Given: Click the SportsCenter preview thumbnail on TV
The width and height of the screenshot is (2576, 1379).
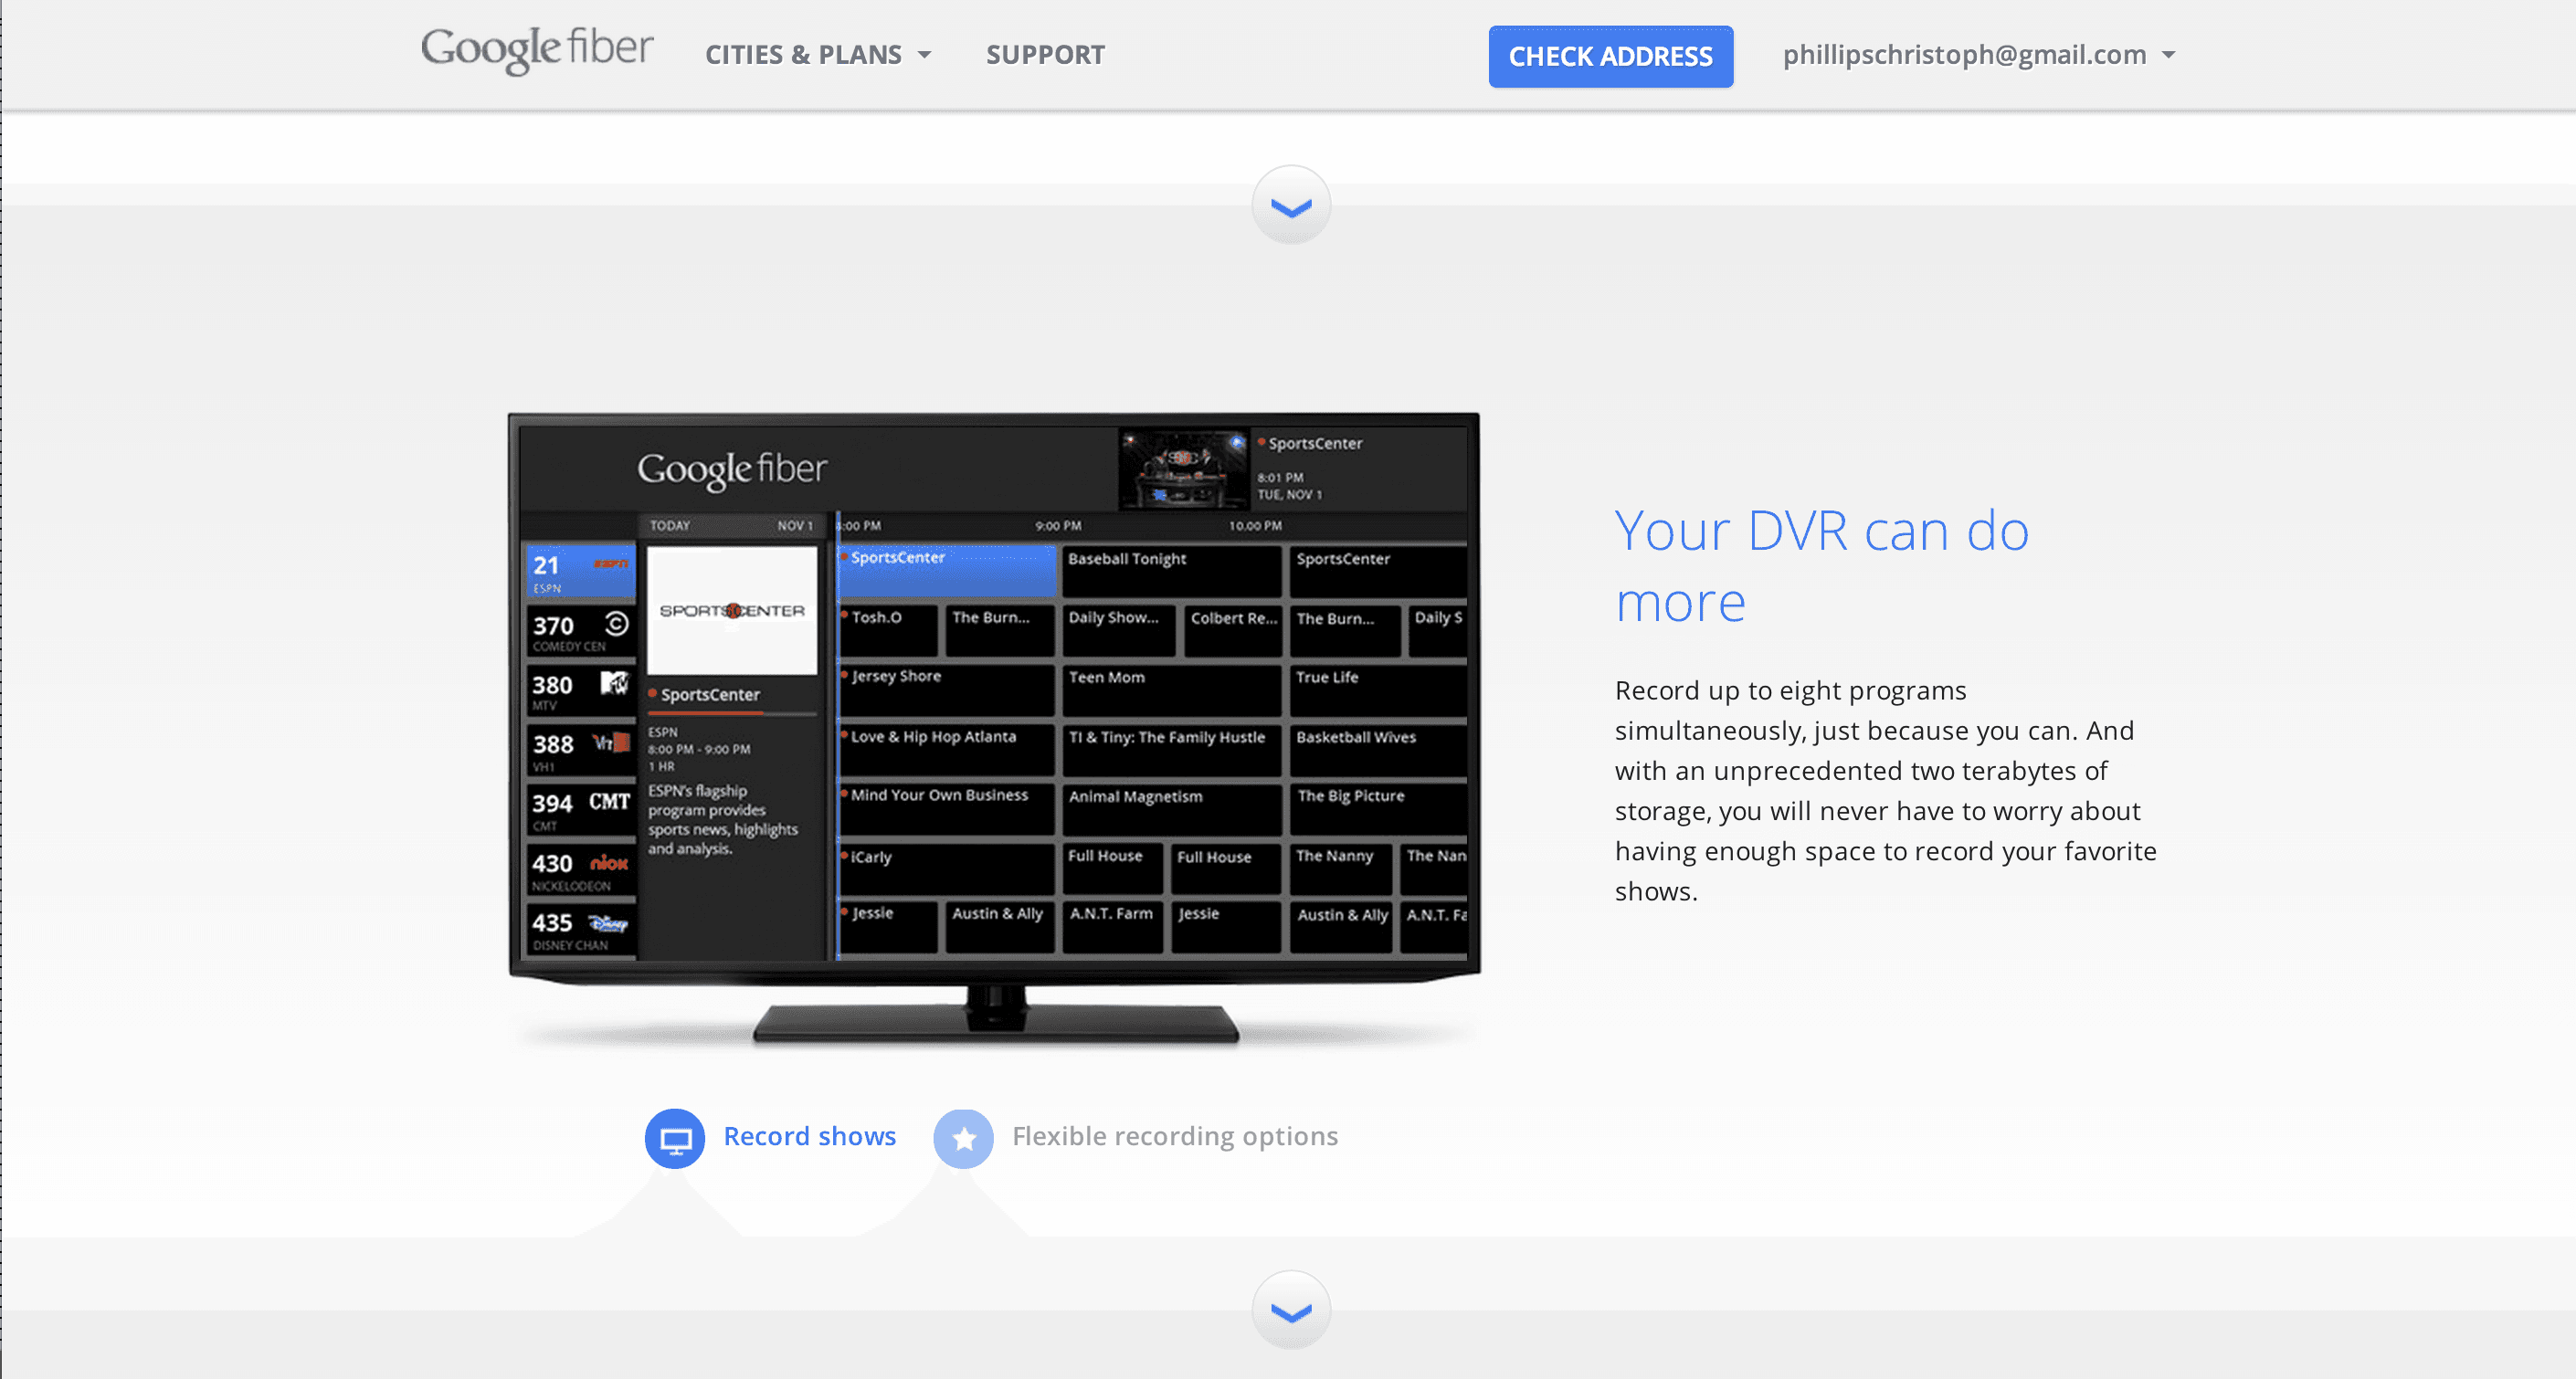Looking at the screenshot, I should (x=1183, y=470).
